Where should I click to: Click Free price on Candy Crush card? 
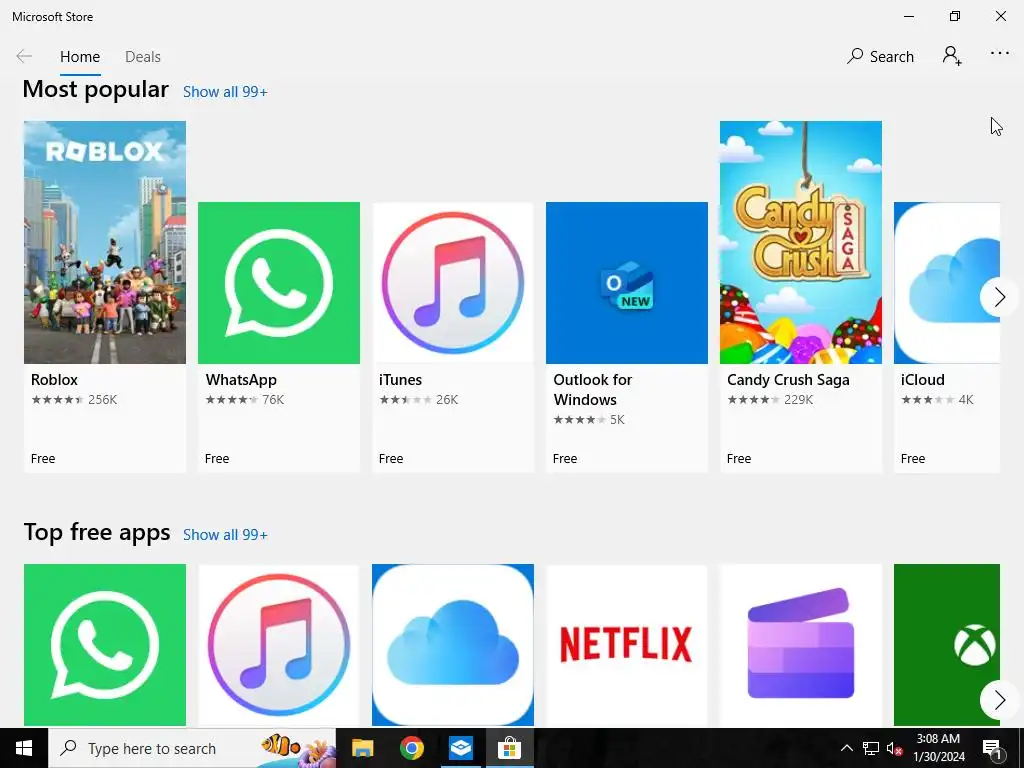tap(739, 458)
